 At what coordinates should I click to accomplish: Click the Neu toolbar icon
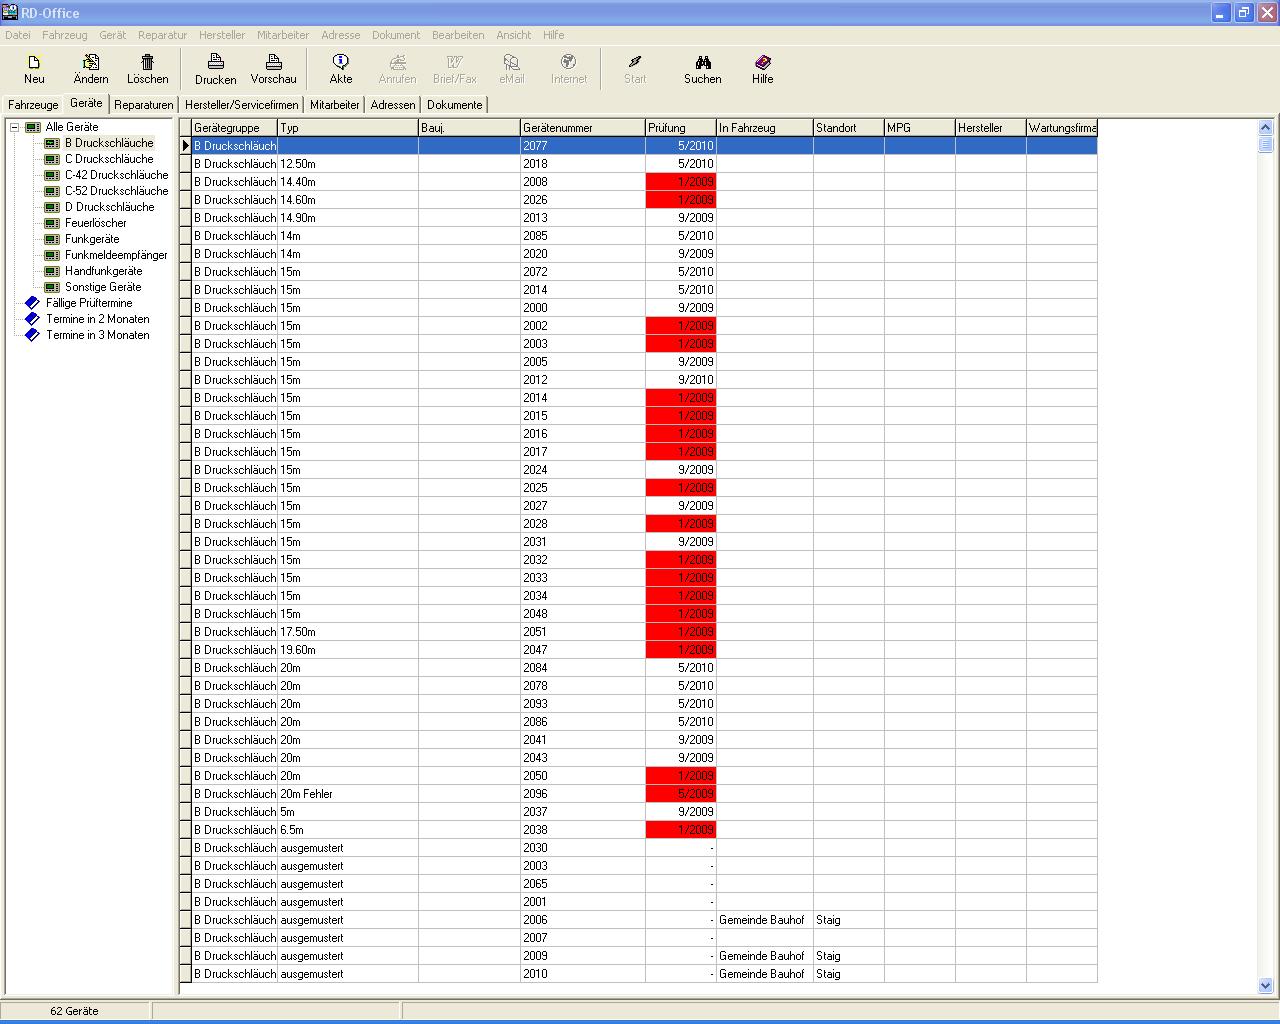coord(34,62)
